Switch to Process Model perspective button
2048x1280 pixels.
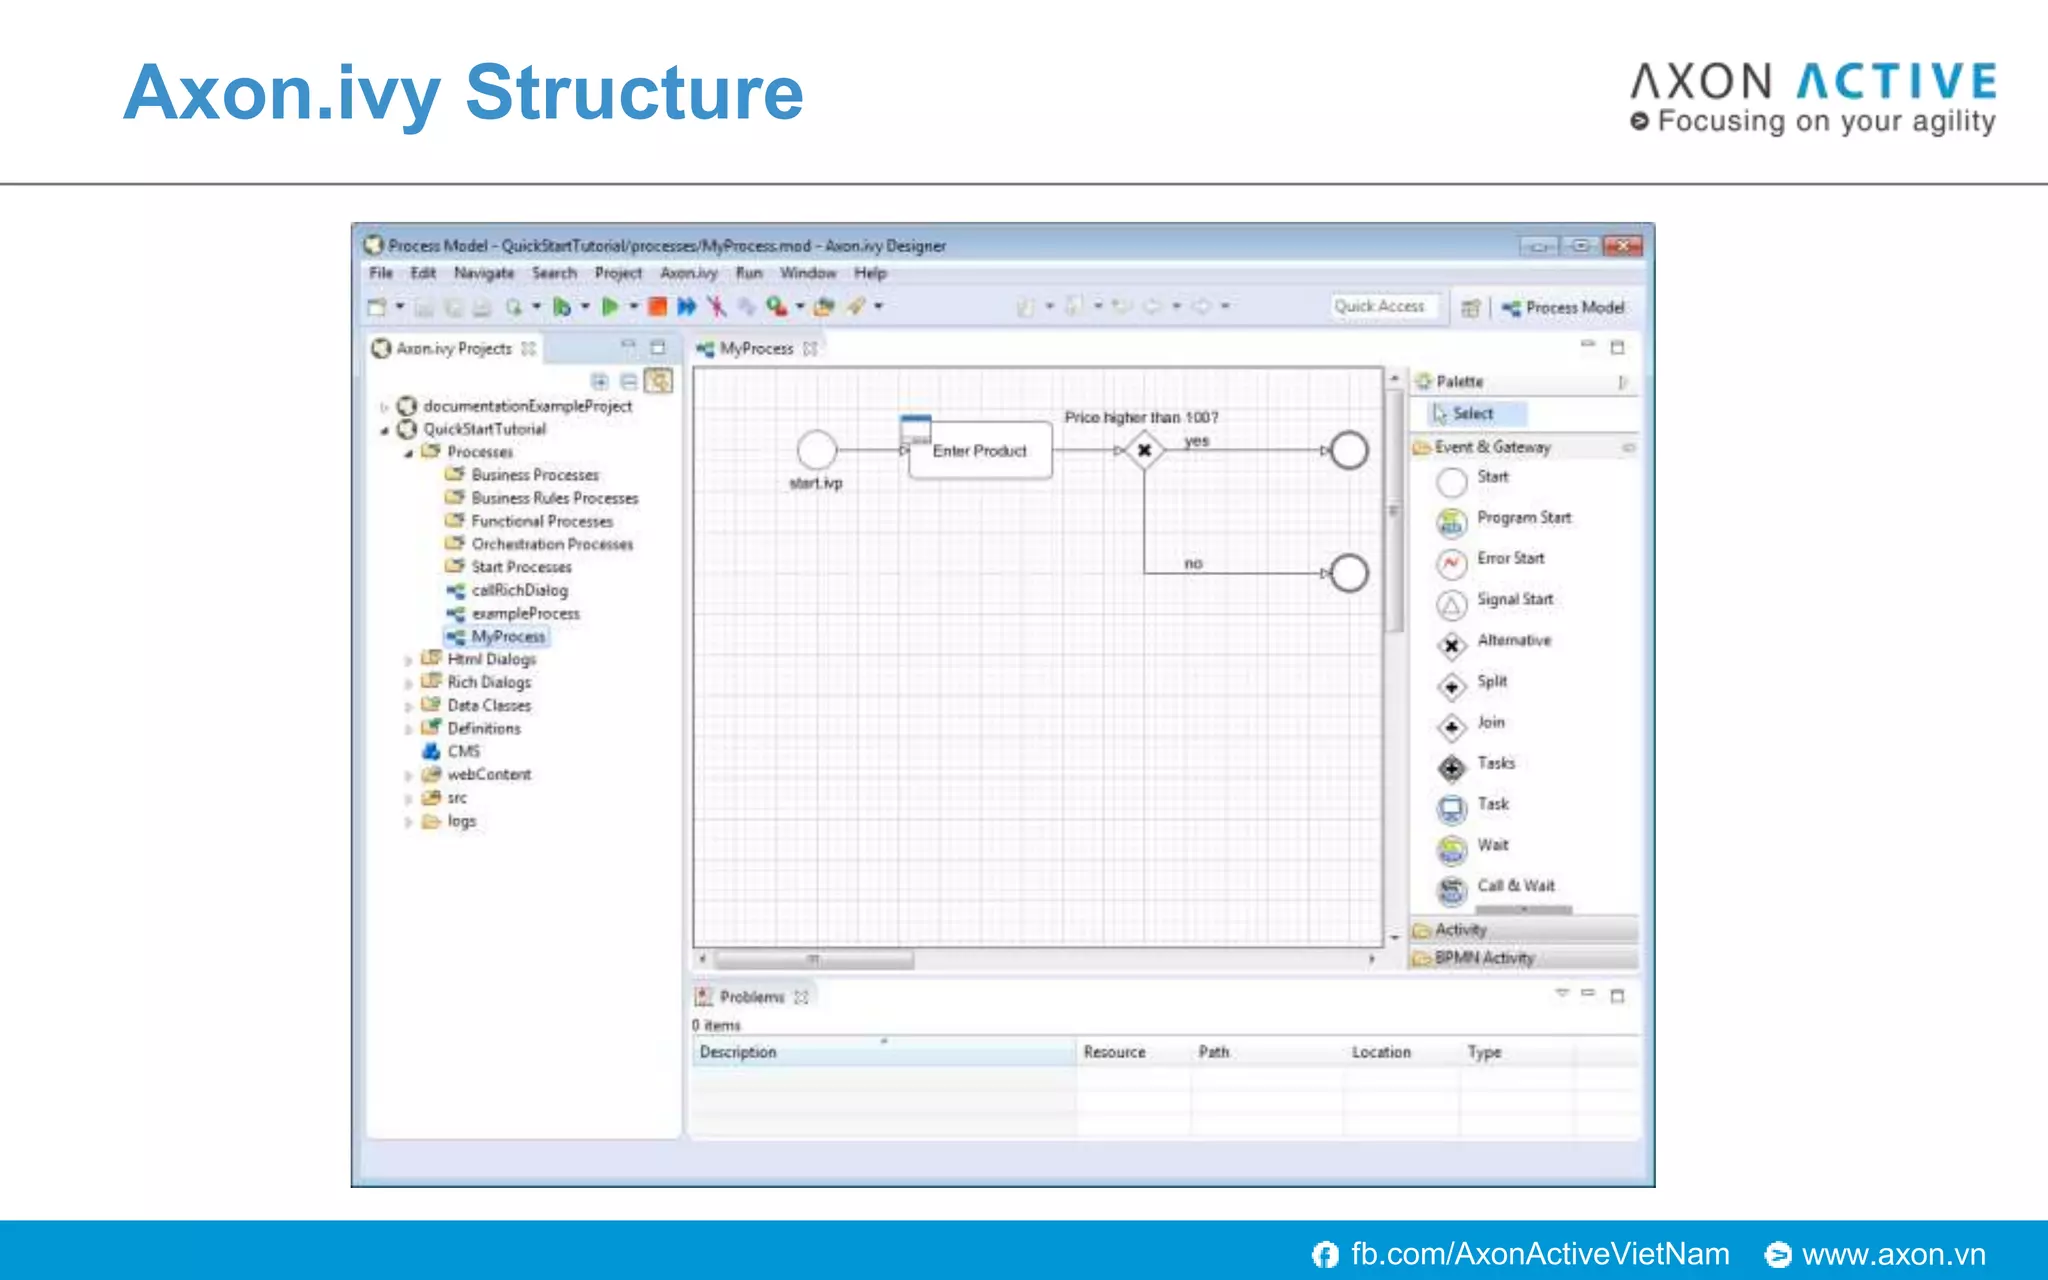pos(1562,308)
